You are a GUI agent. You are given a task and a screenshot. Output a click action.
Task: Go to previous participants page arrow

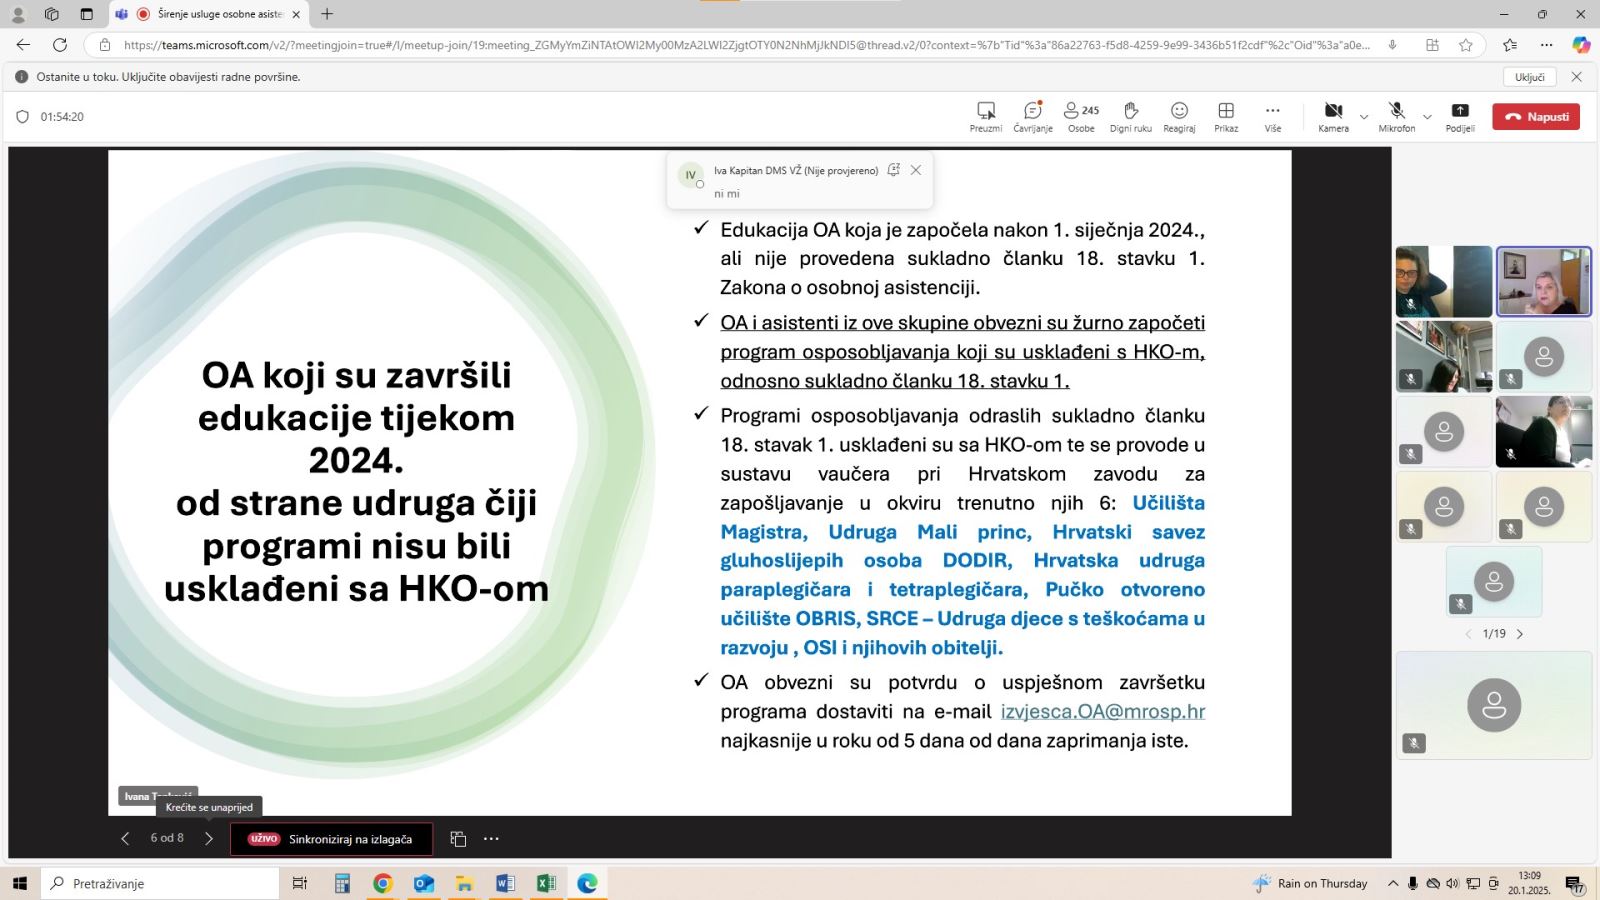[1468, 634]
